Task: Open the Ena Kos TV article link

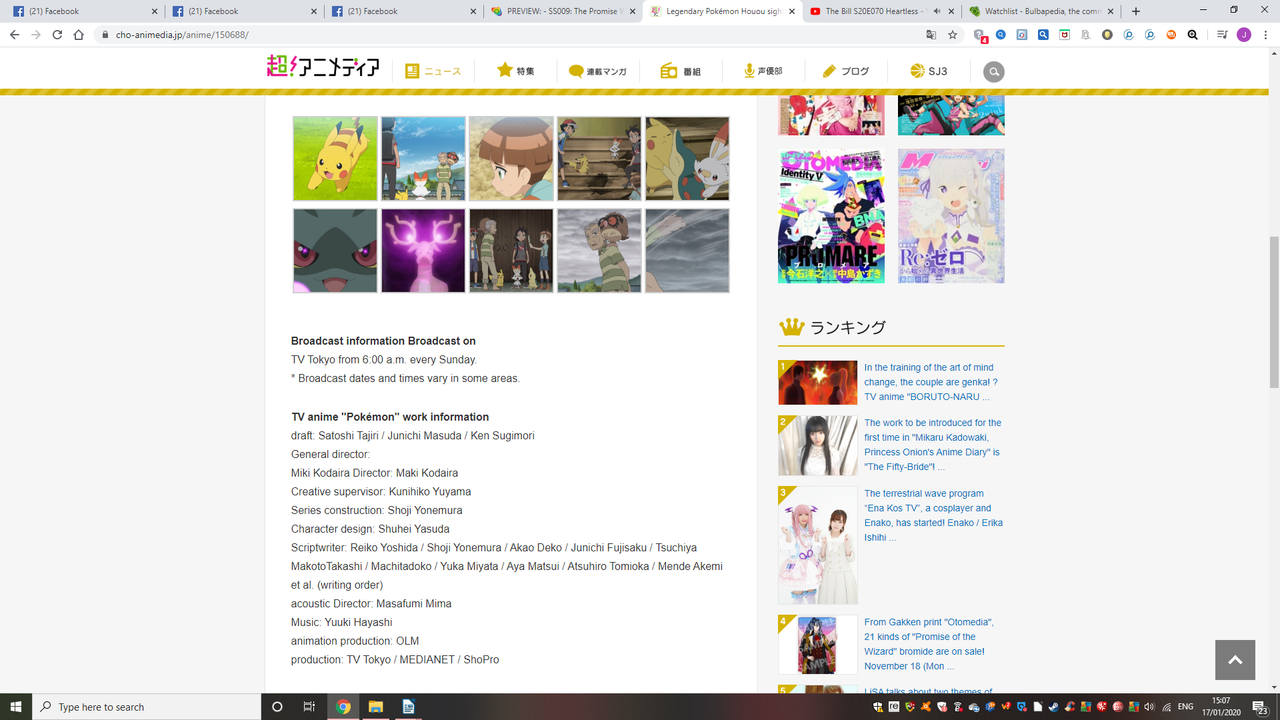Action: coord(933,515)
